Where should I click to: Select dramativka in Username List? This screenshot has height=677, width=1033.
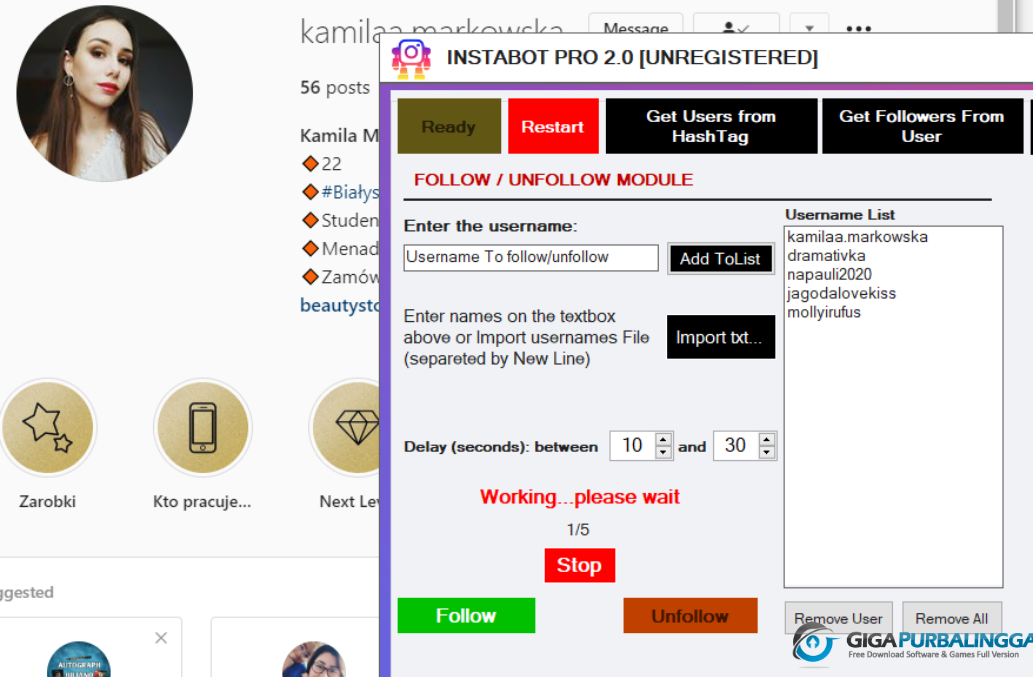[x=826, y=256]
